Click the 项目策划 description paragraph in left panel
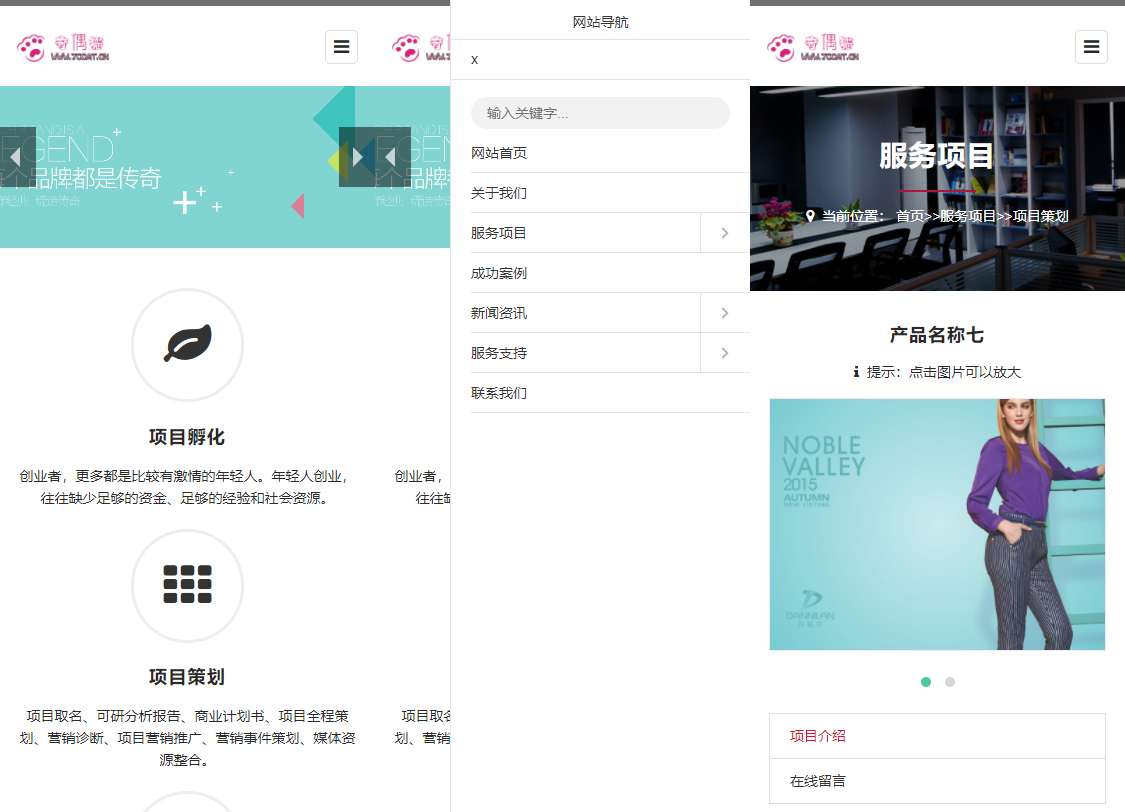1125x812 pixels. click(x=187, y=737)
